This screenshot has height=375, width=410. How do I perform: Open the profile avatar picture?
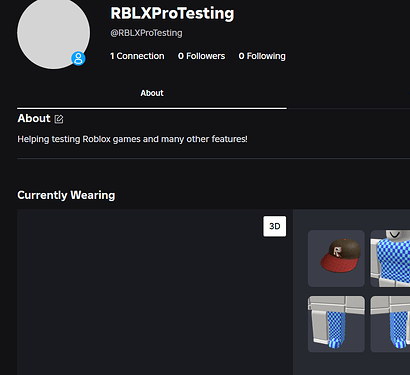pyautogui.click(x=54, y=33)
